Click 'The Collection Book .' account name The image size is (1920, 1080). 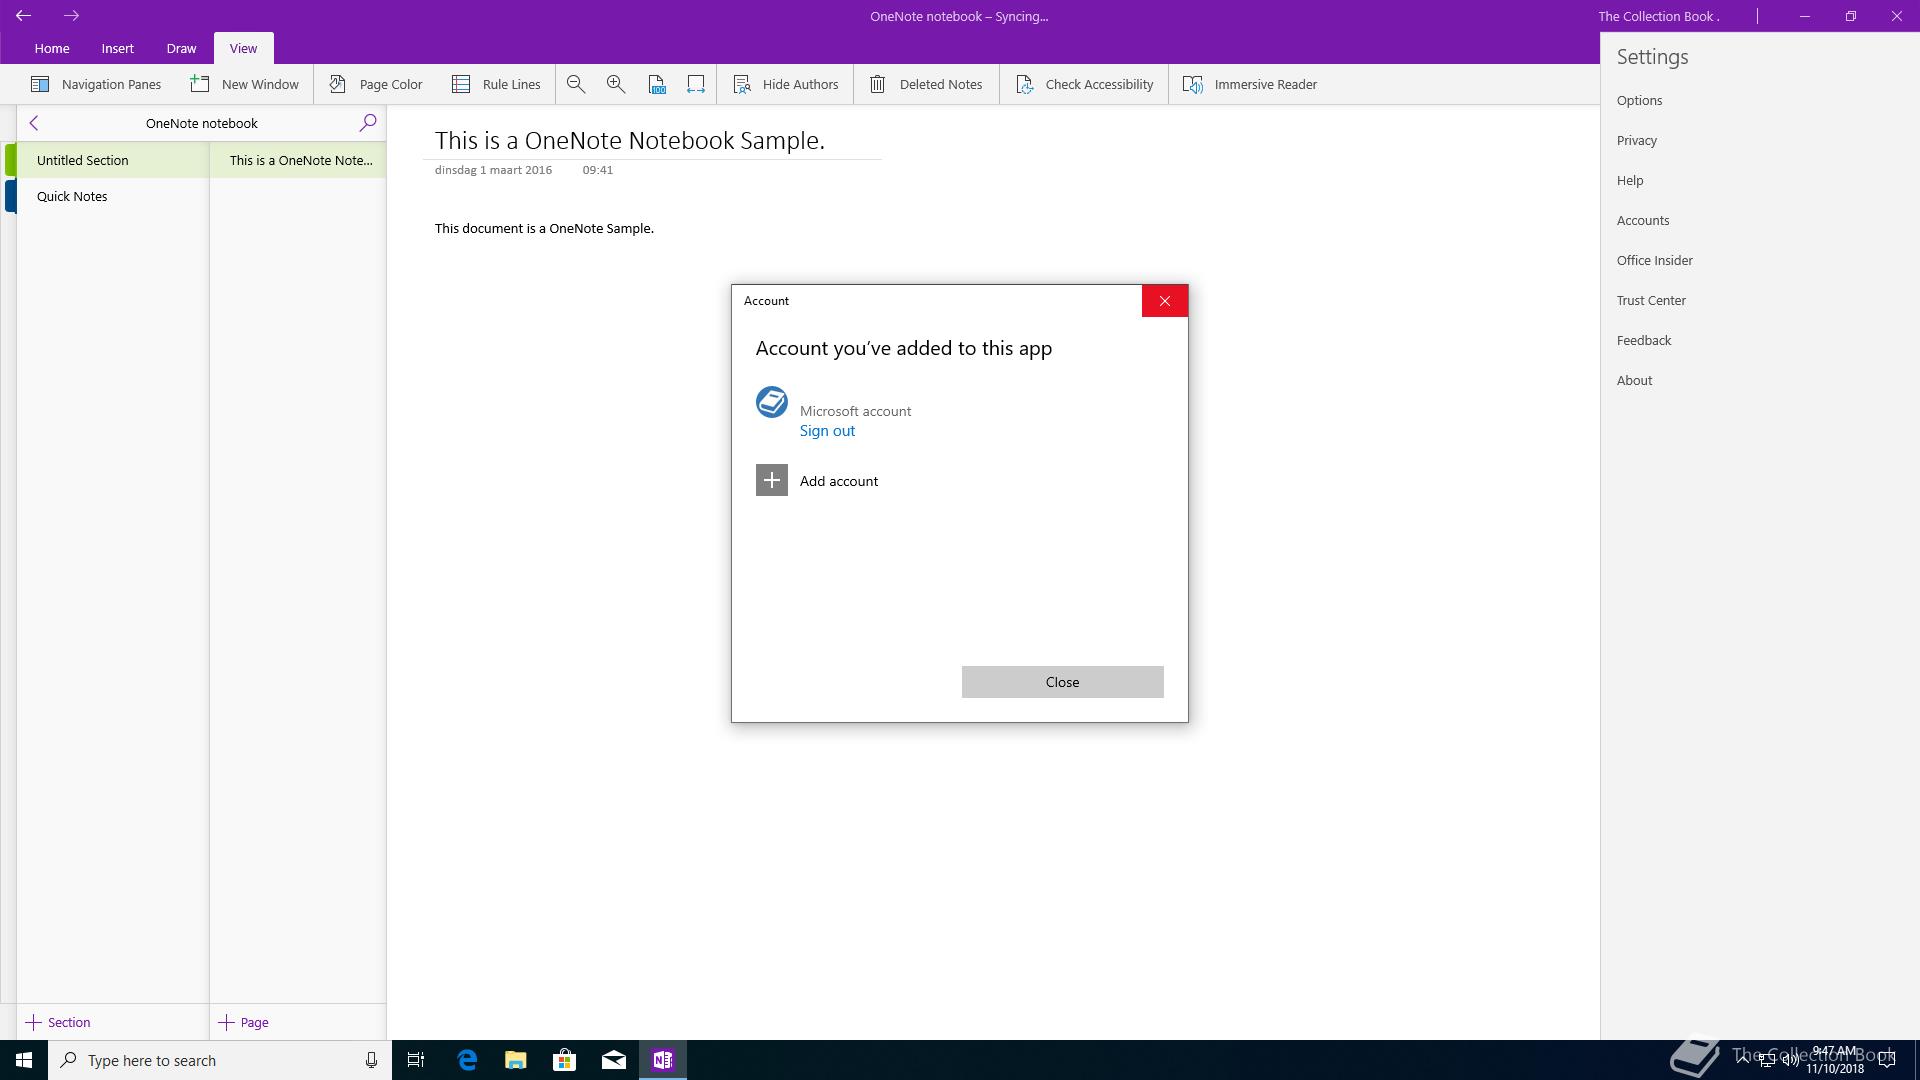pyautogui.click(x=1659, y=16)
